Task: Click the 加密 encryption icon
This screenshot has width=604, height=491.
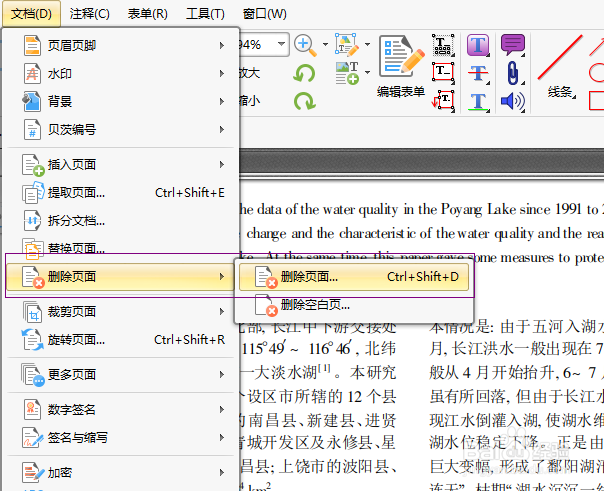Action: pyautogui.click(x=32, y=473)
